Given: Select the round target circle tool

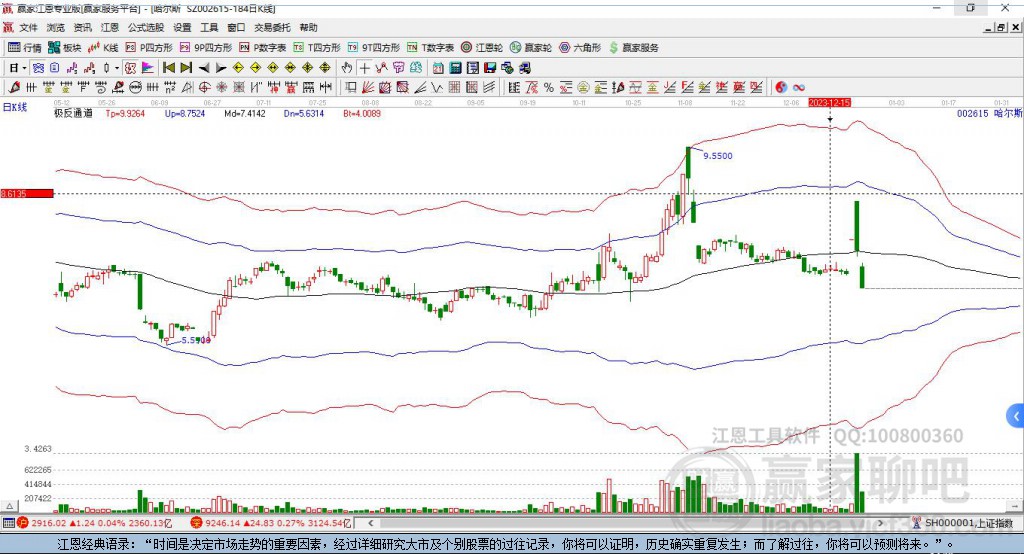Looking at the screenshot, I should click(x=204, y=88).
